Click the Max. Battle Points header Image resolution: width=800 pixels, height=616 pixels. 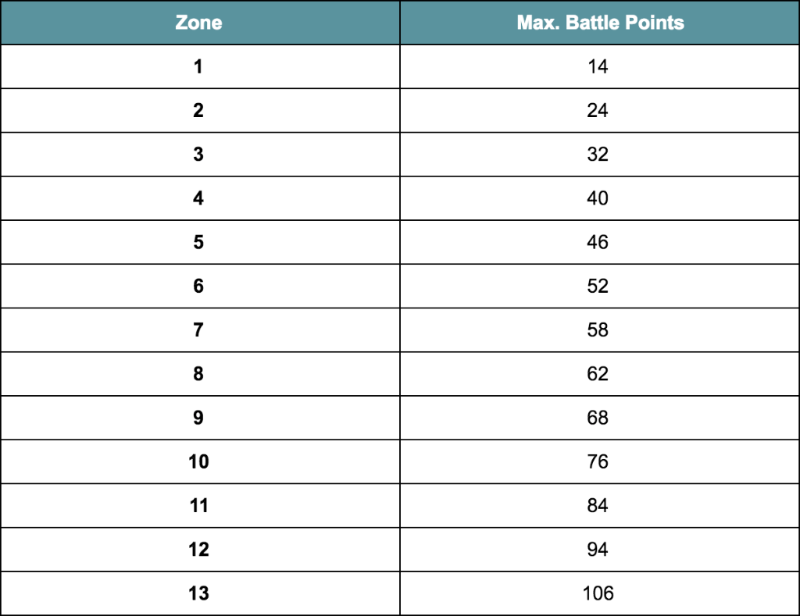tap(599, 22)
